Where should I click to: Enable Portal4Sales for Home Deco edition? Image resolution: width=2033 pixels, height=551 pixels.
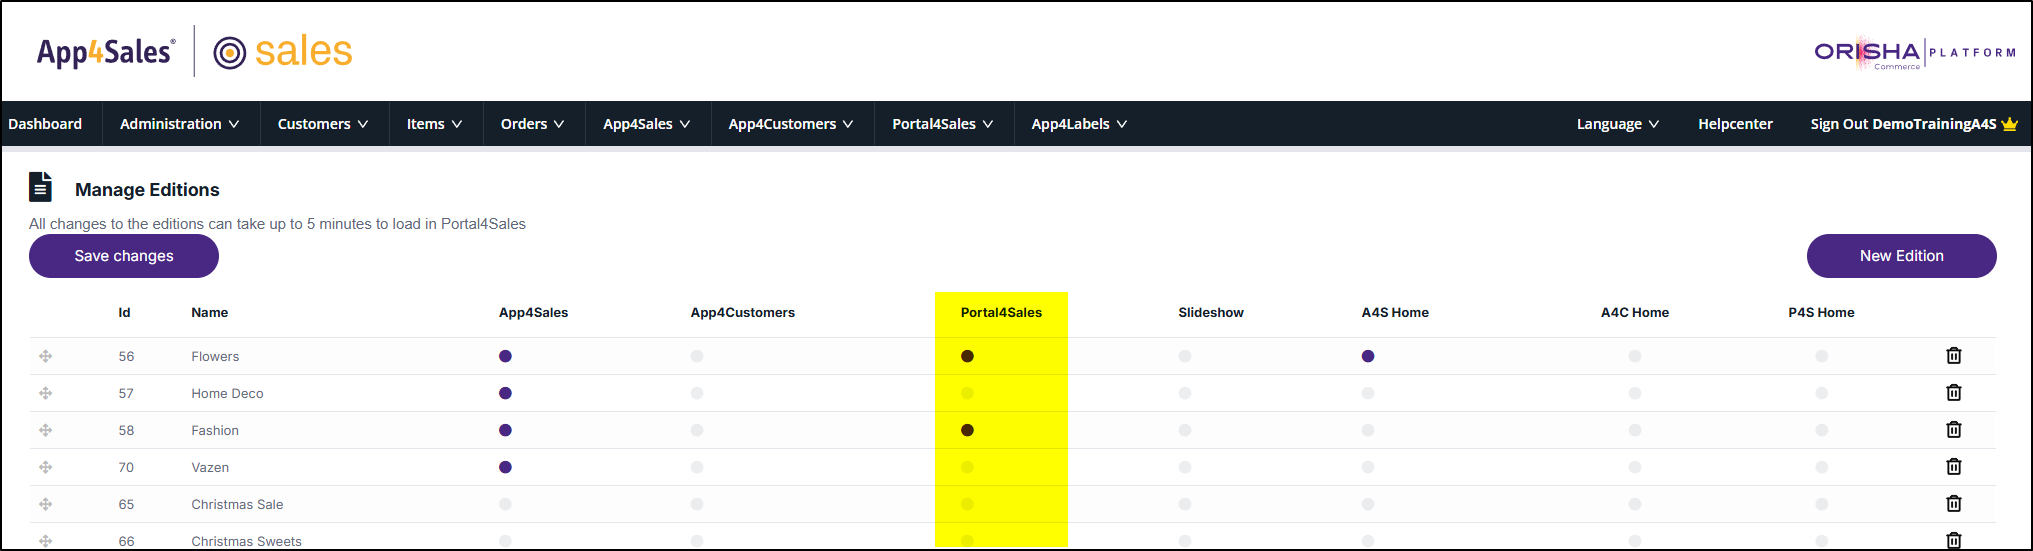(x=967, y=393)
